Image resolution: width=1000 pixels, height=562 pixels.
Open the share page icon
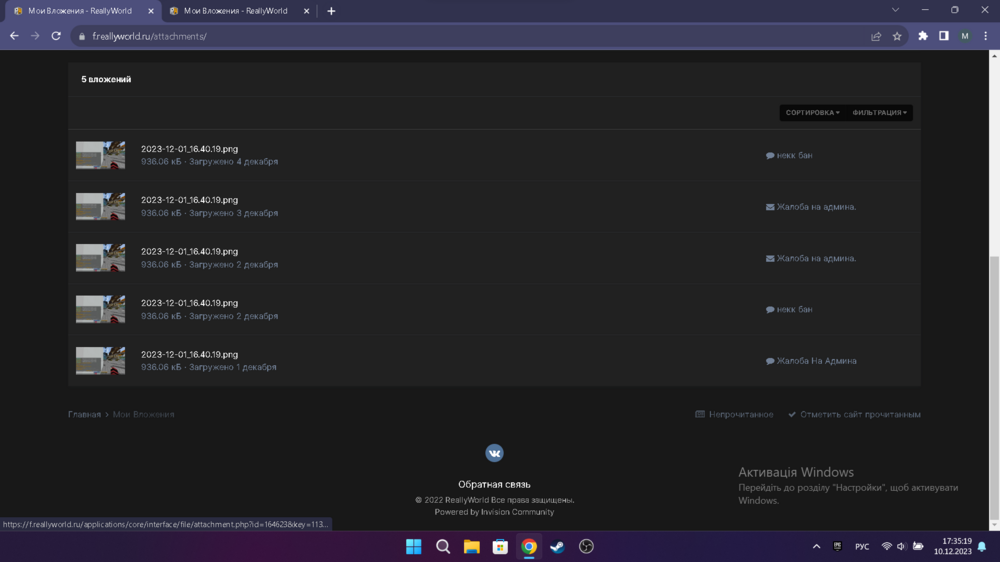tap(876, 36)
